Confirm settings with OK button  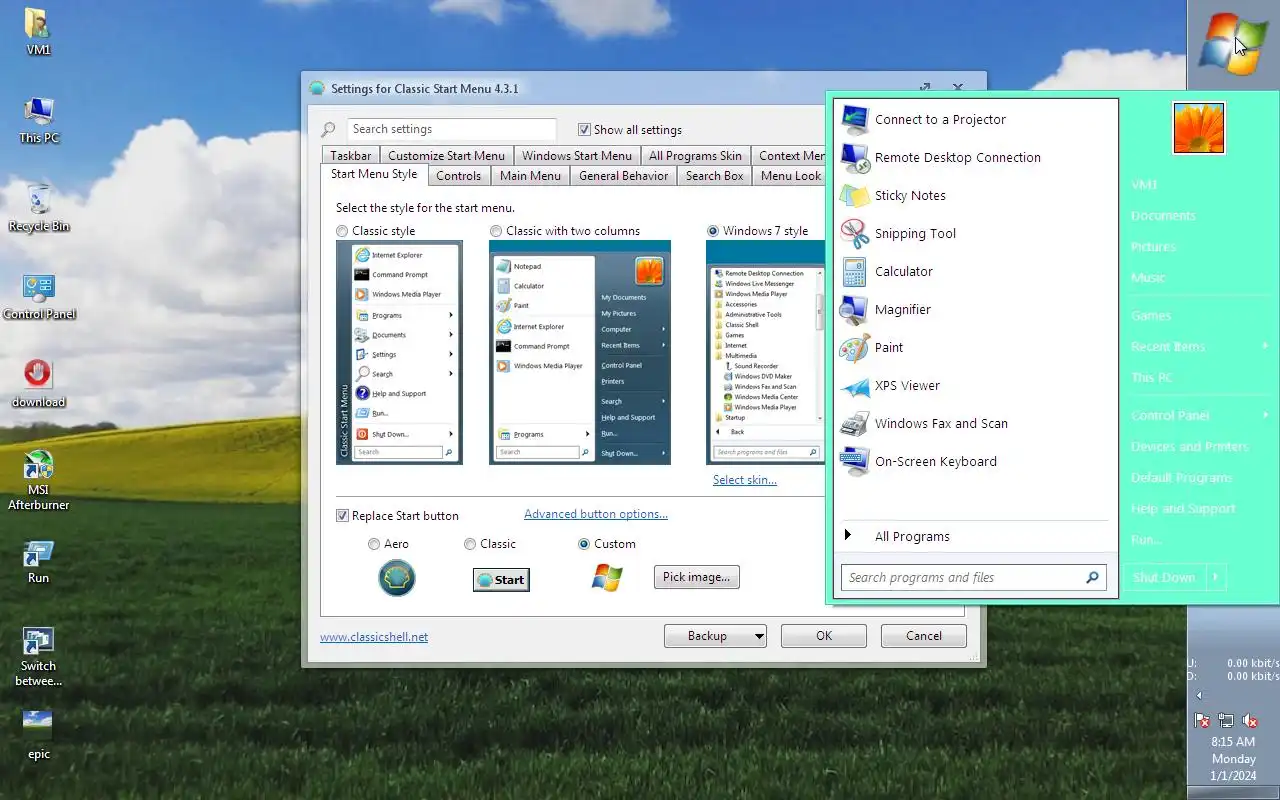(824, 636)
